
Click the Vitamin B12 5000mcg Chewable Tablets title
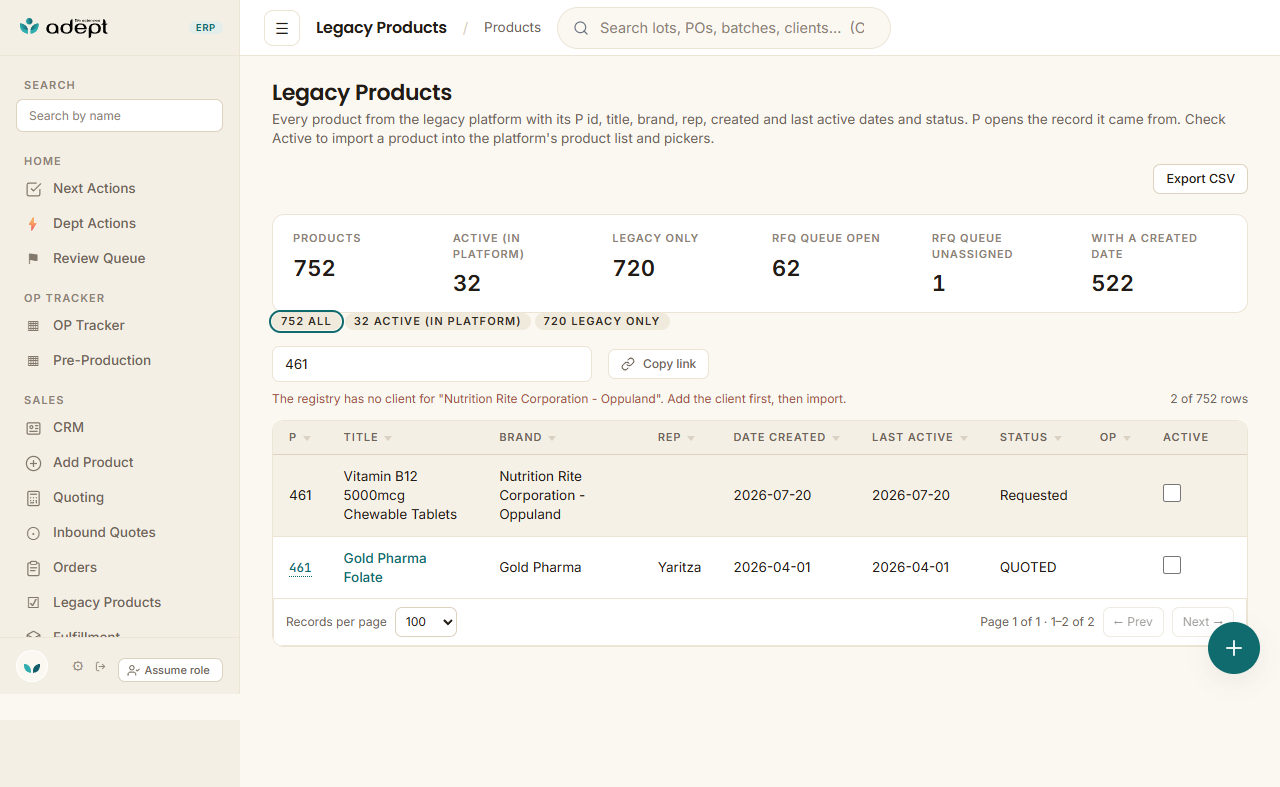coord(400,496)
